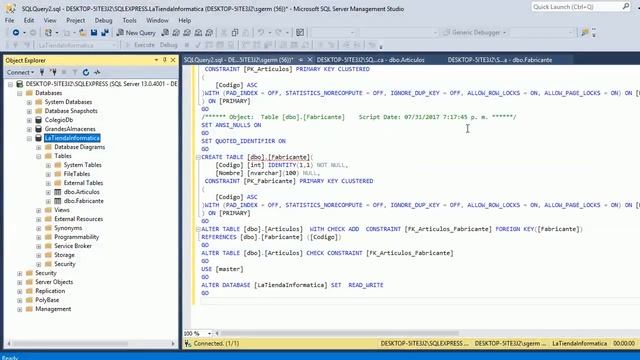This screenshot has width=640, height=360.
Task: Click the Open File folder icon
Action: click(82, 32)
